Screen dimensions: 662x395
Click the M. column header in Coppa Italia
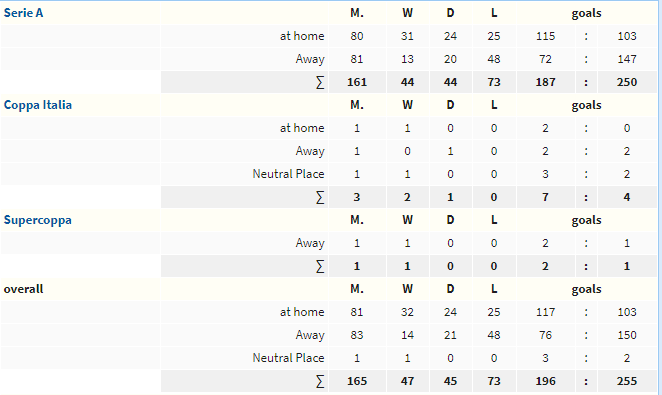pyautogui.click(x=357, y=105)
